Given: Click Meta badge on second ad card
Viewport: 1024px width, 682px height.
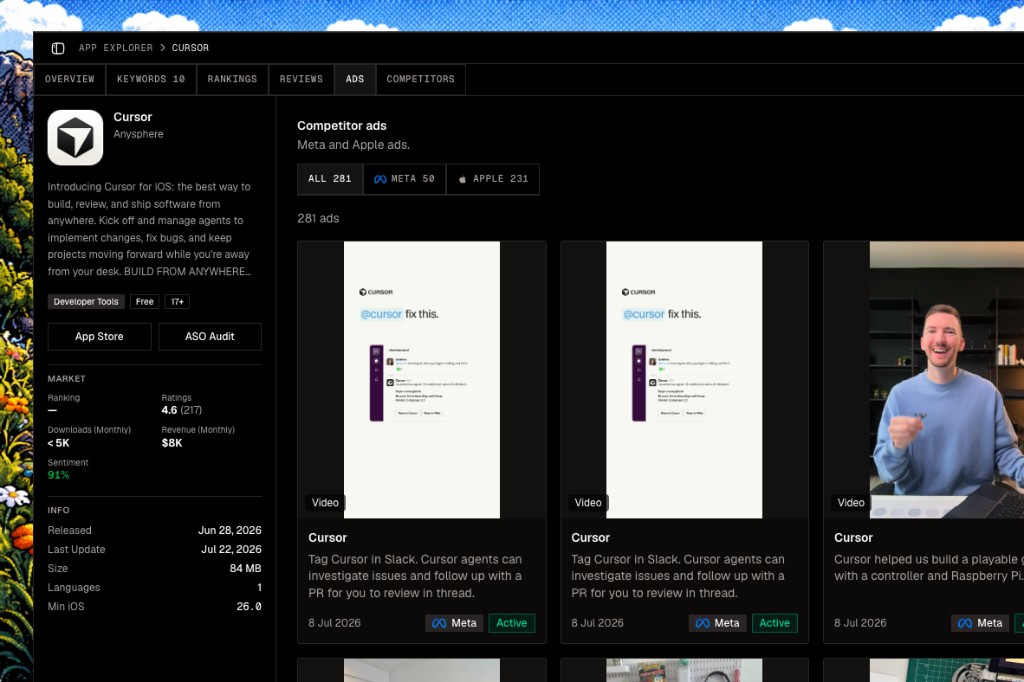Looking at the screenshot, I should coord(717,623).
